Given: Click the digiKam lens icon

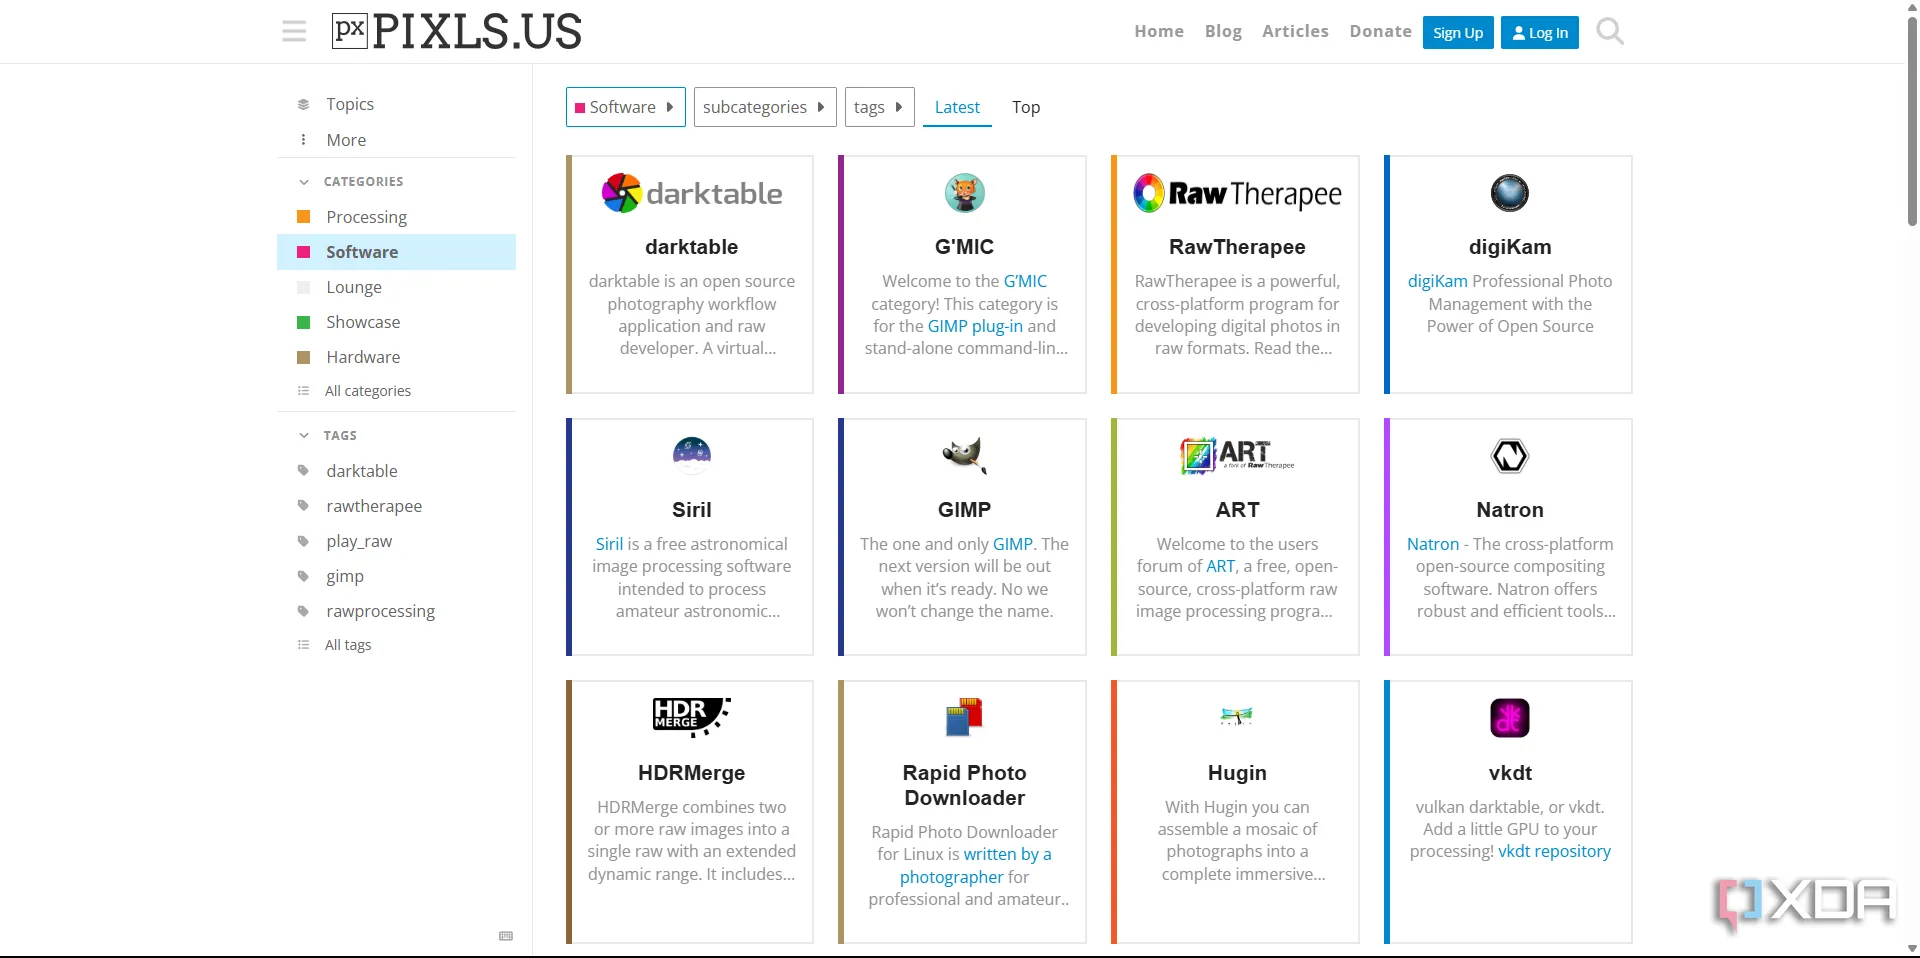Looking at the screenshot, I should [1510, 193].
